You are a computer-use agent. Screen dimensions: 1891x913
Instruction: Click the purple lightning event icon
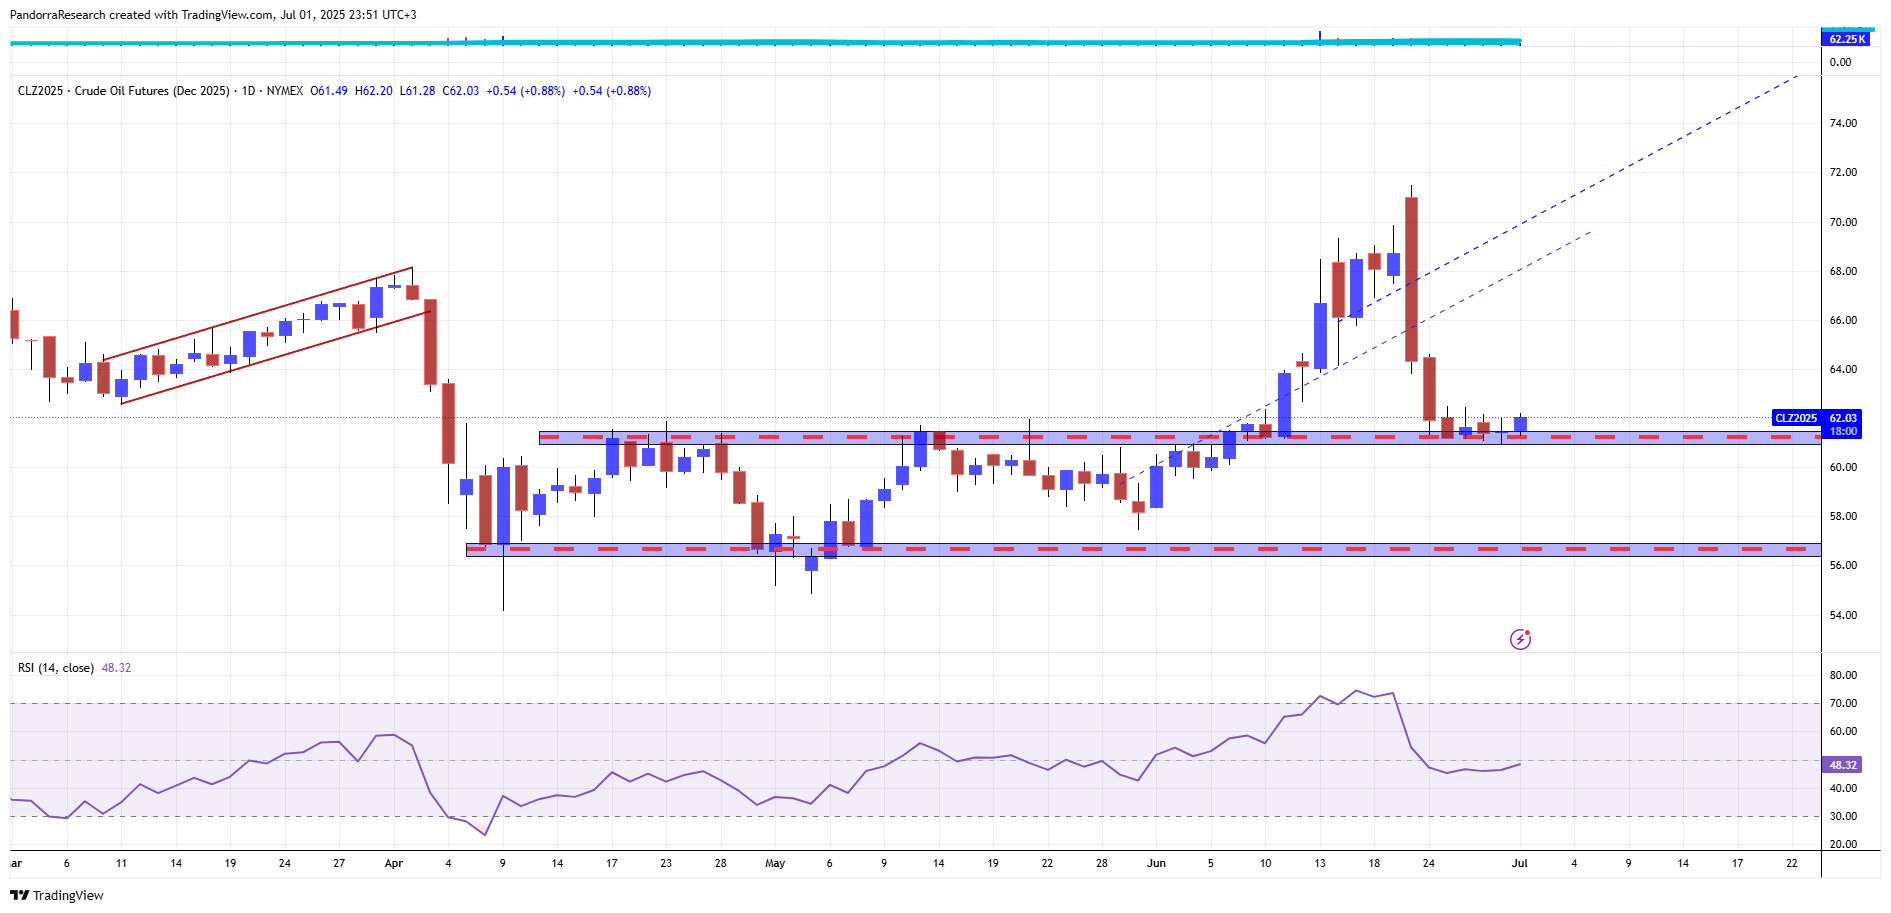(1520, 639)
